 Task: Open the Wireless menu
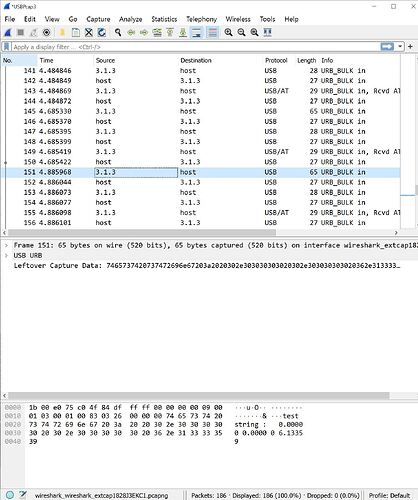pyautogui.click(x=238, y=19)
